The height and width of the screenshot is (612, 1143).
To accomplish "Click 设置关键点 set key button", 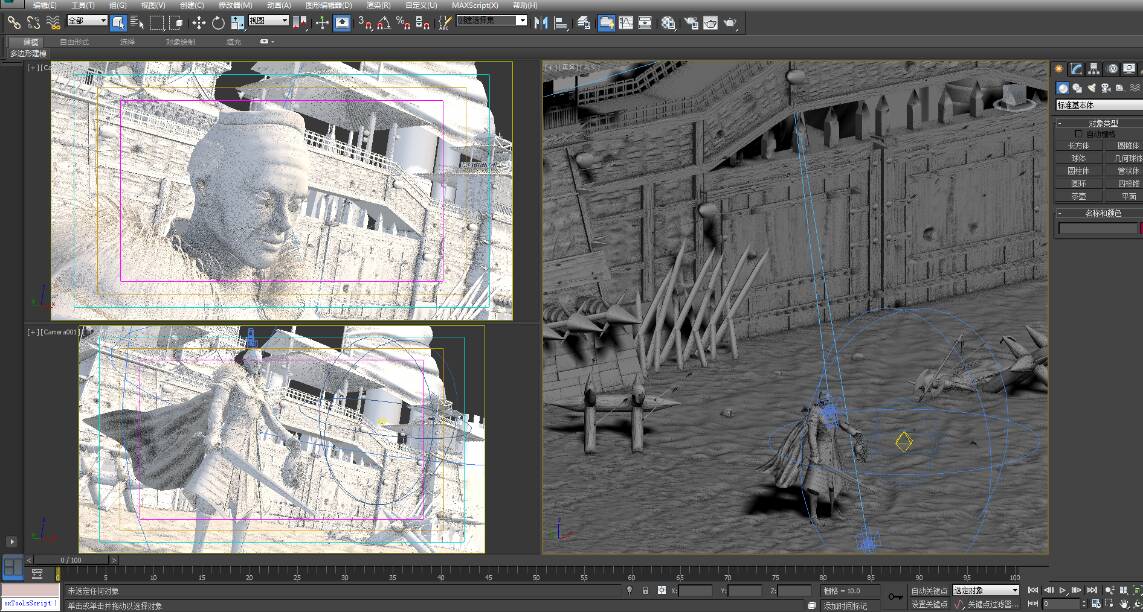I will coord(929,604).
